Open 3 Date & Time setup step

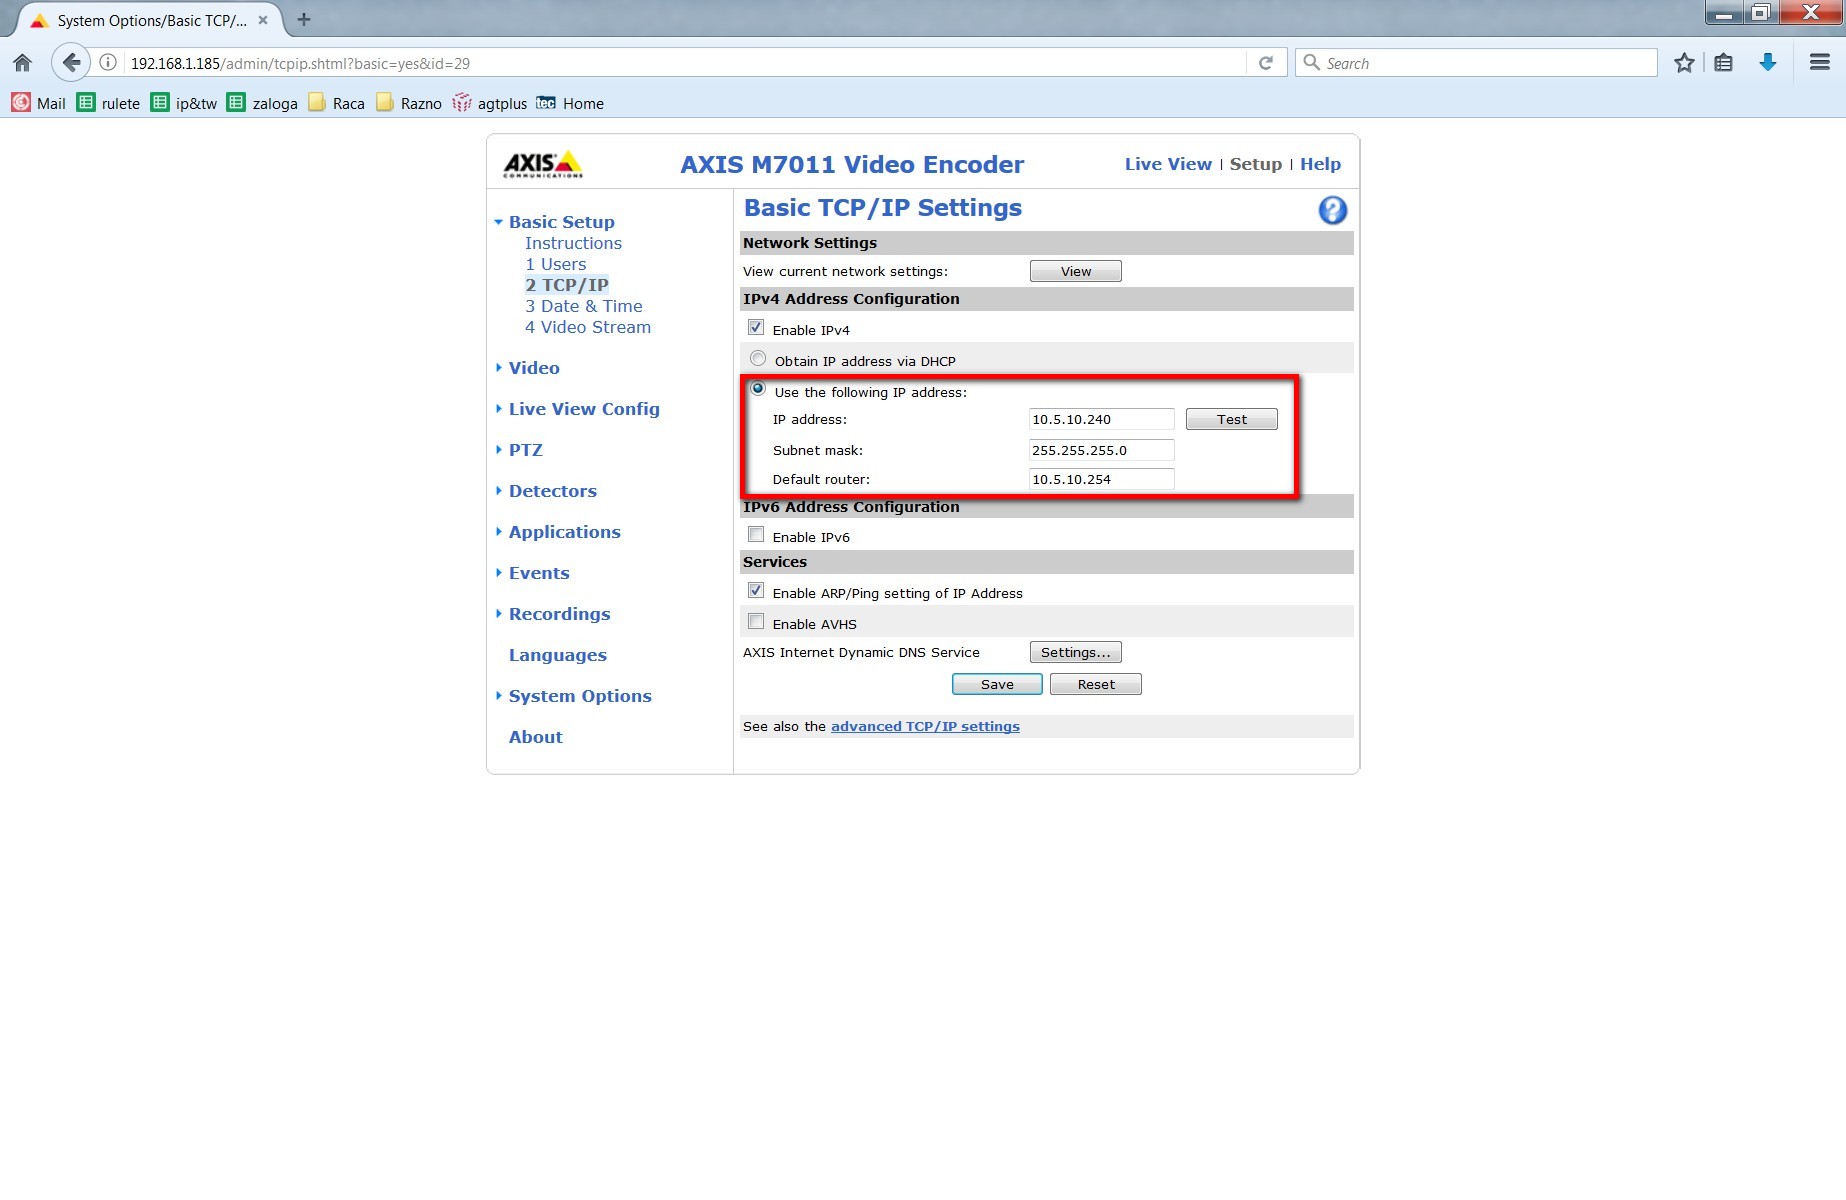point(584,306)
